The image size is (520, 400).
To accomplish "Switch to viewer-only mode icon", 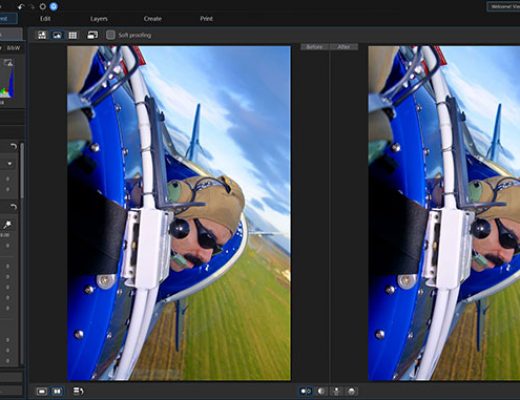I will 57,35.
